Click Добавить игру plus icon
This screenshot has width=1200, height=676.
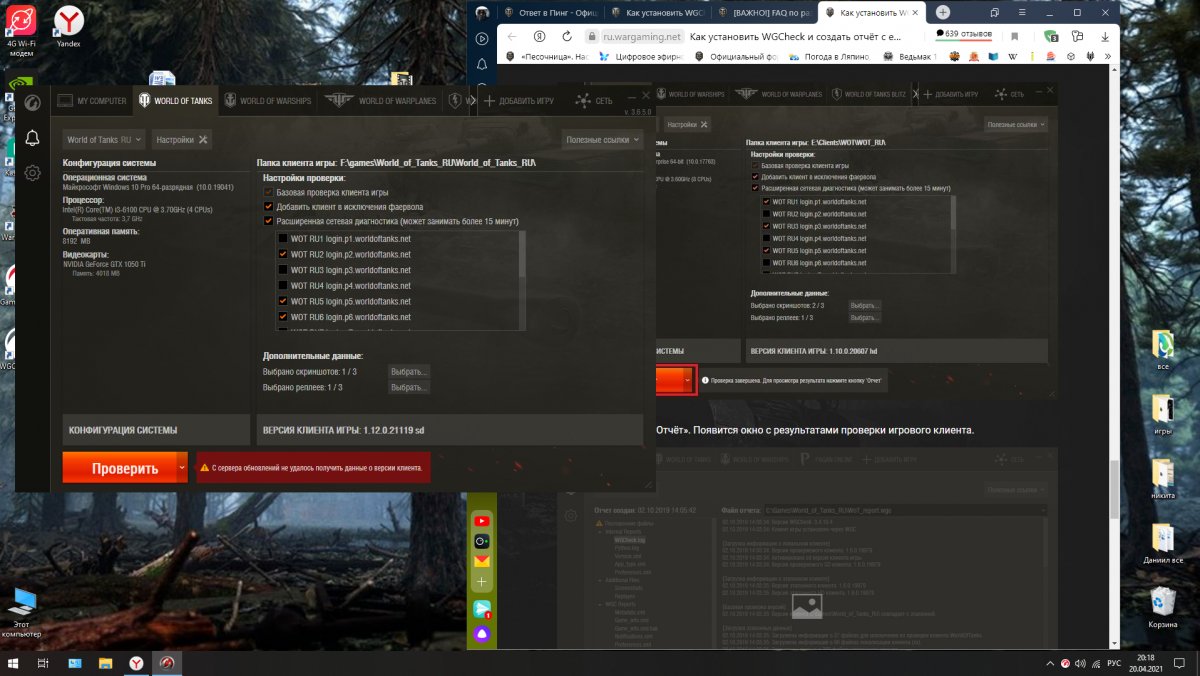coord(489,101)
